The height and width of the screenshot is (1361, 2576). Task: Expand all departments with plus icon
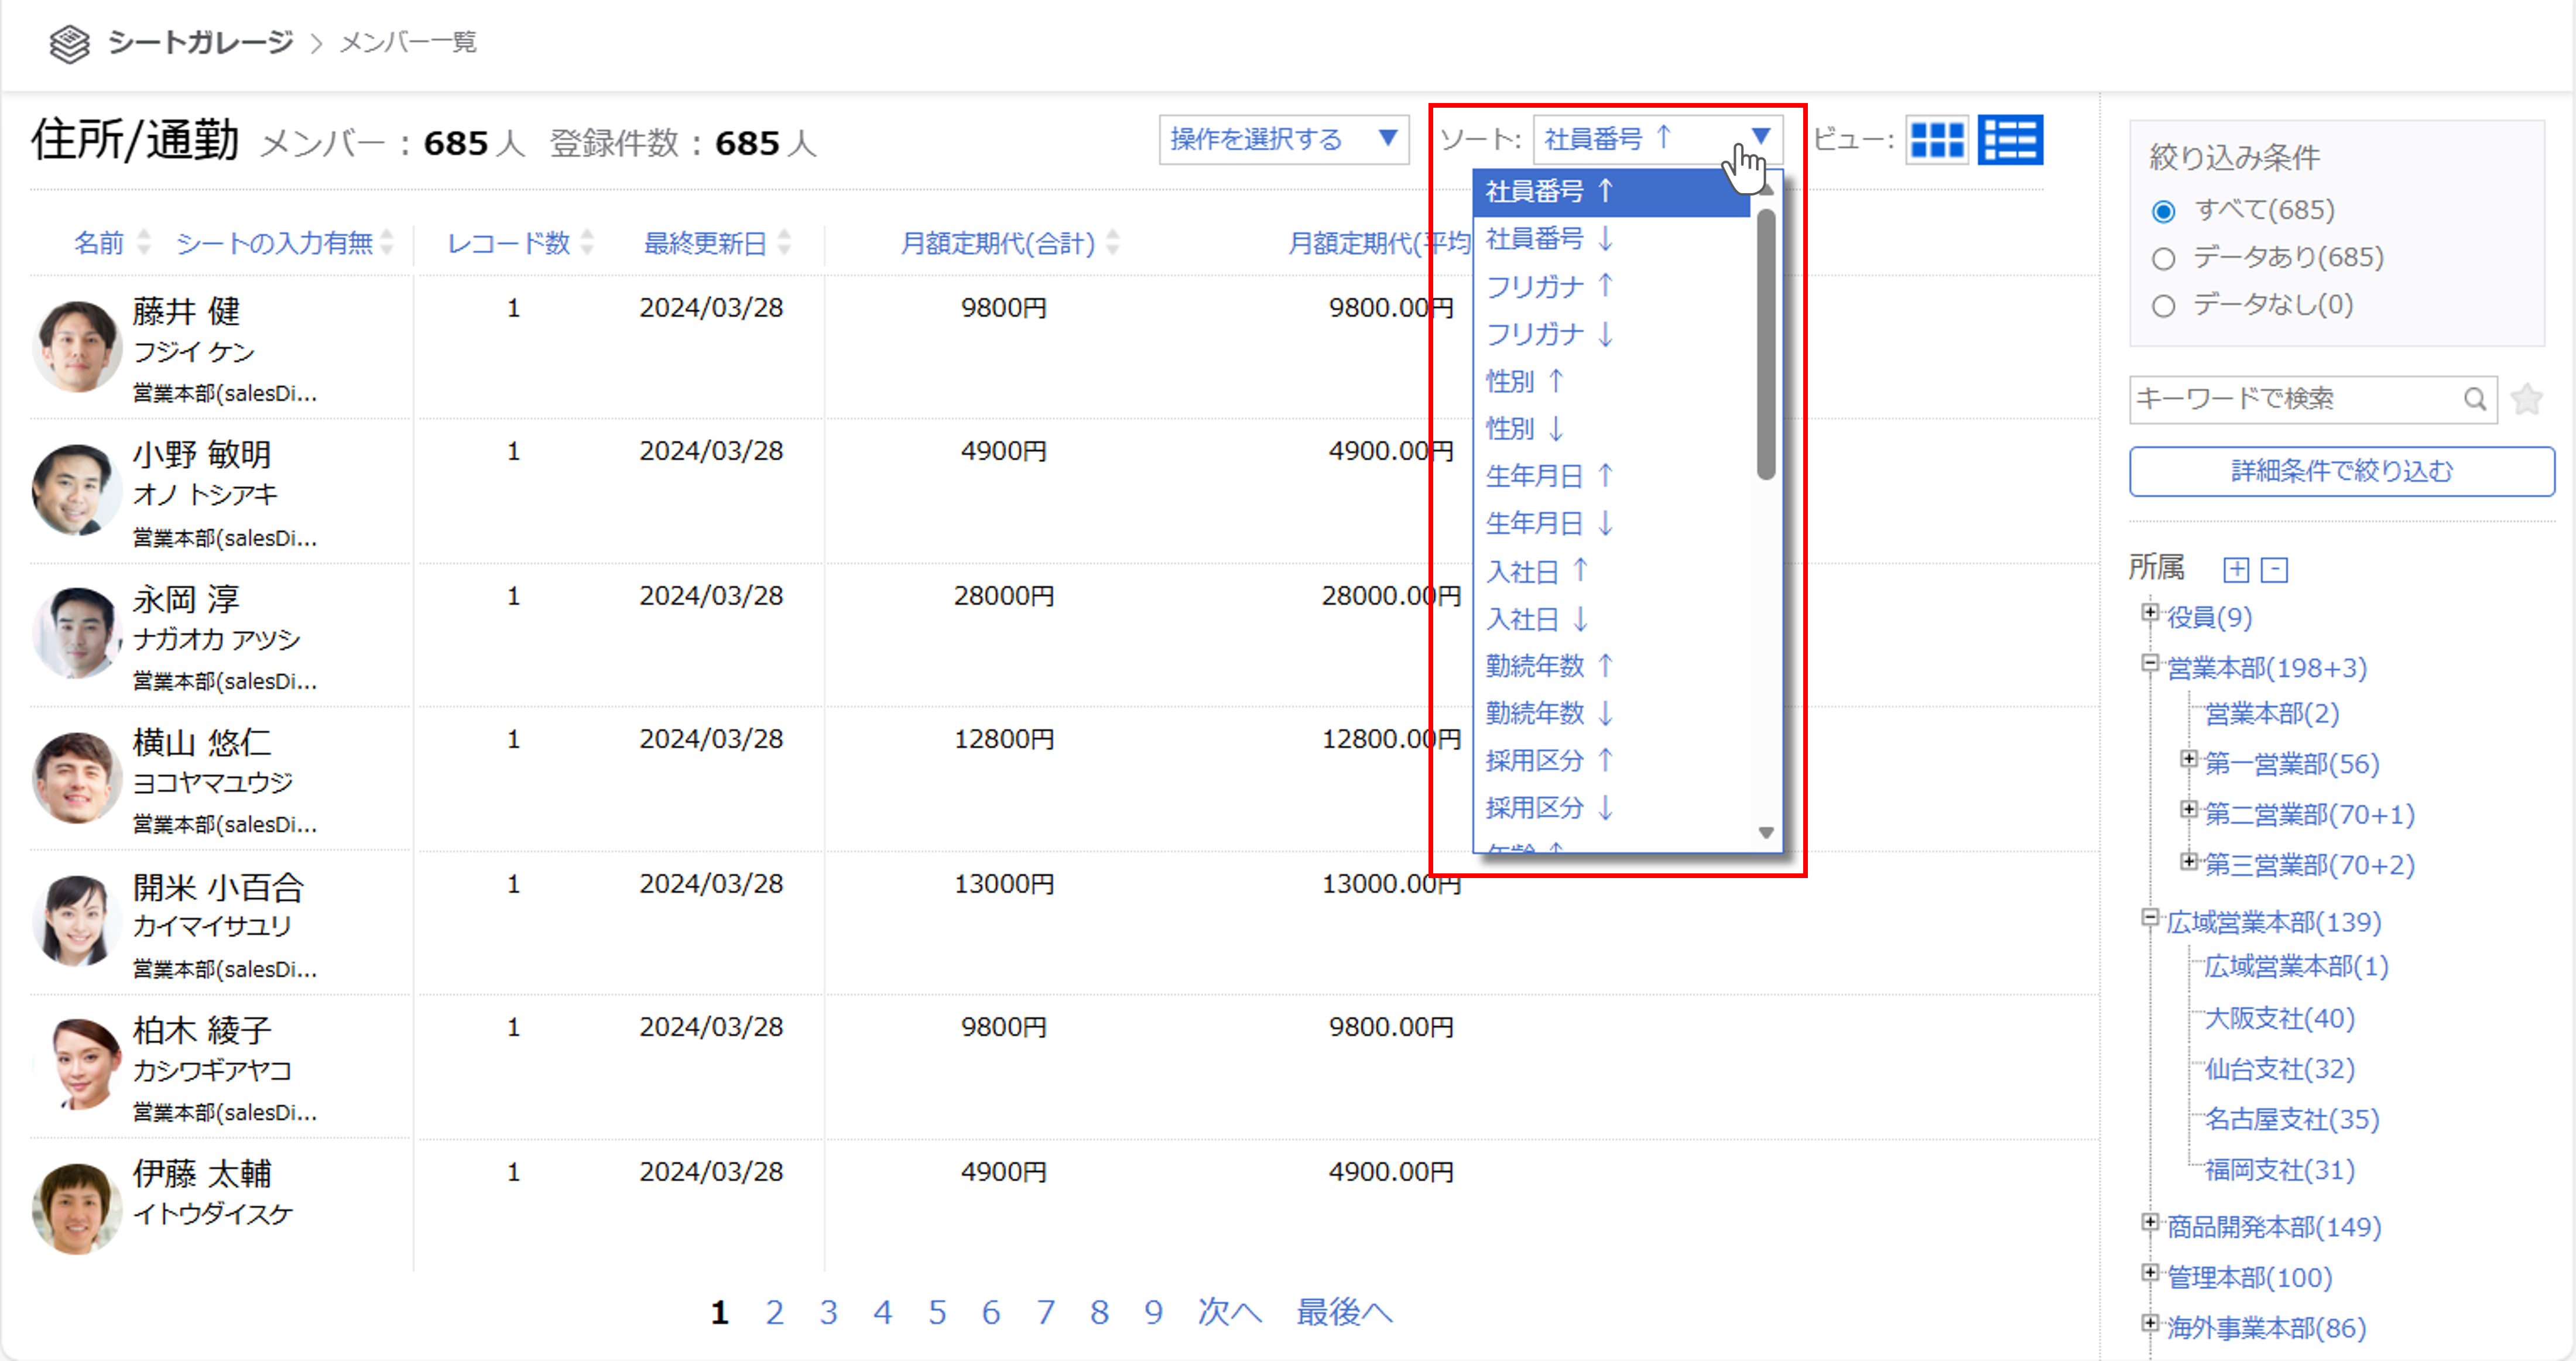(2236, 570)
